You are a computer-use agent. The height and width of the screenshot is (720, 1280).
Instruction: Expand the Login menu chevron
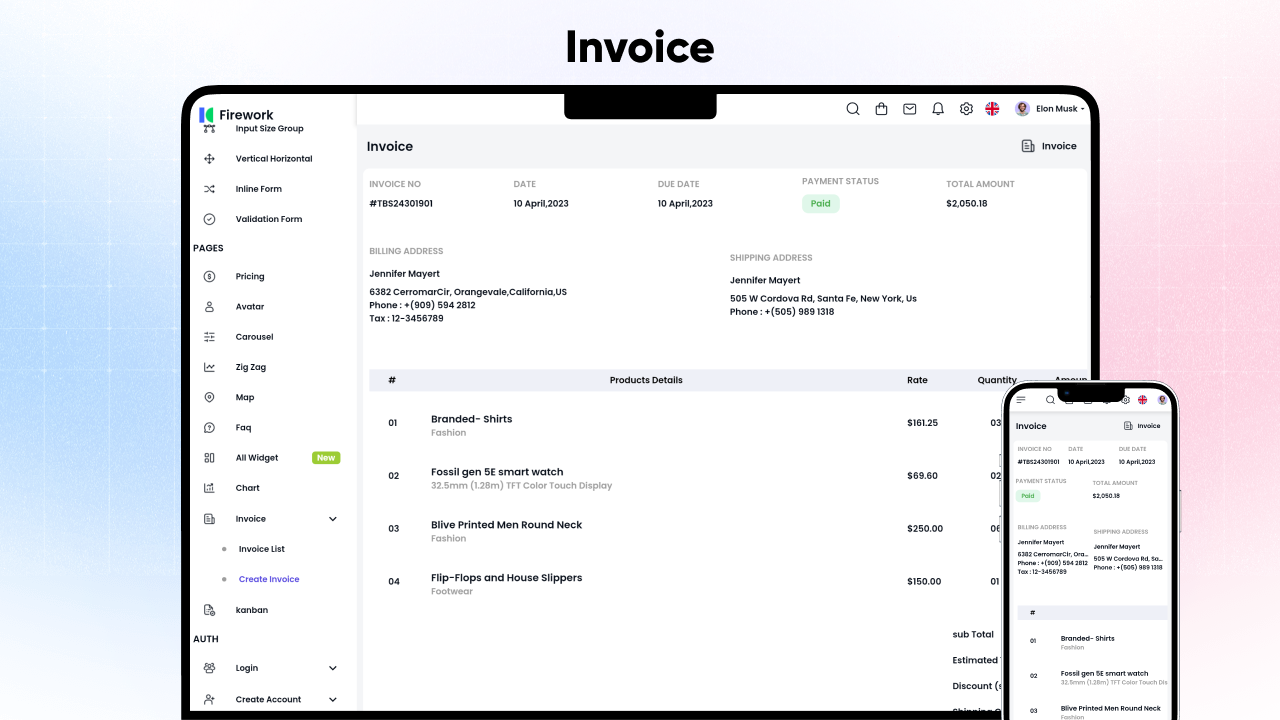point(333,668)
